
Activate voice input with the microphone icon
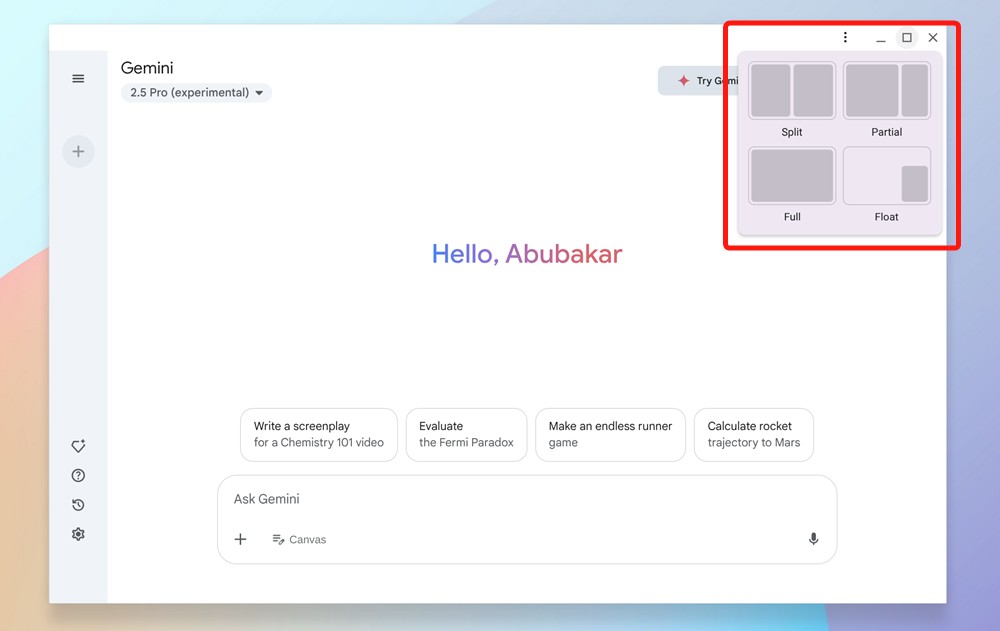813,538
